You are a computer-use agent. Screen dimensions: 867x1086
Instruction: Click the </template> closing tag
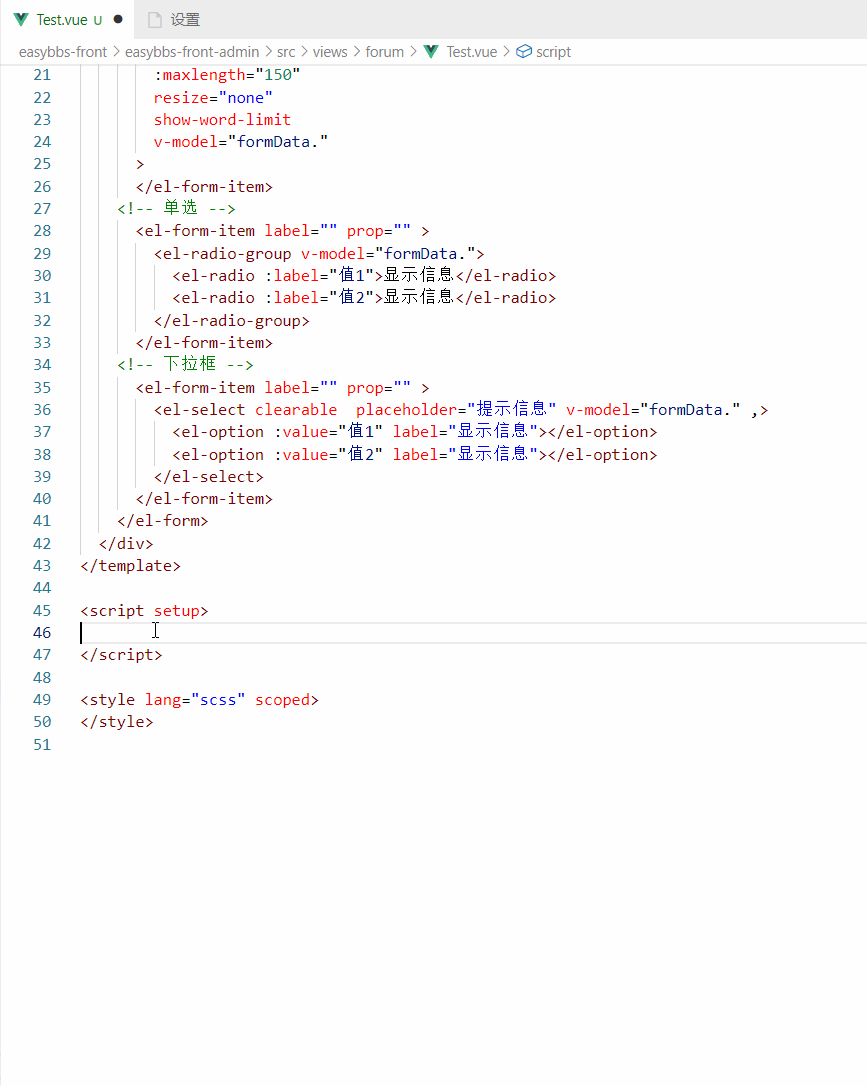pyautogui.click(x=131, y=566)
